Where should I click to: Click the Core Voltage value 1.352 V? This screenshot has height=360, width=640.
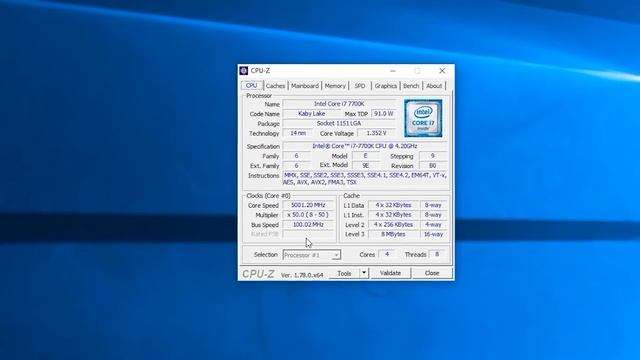(376, 133)
